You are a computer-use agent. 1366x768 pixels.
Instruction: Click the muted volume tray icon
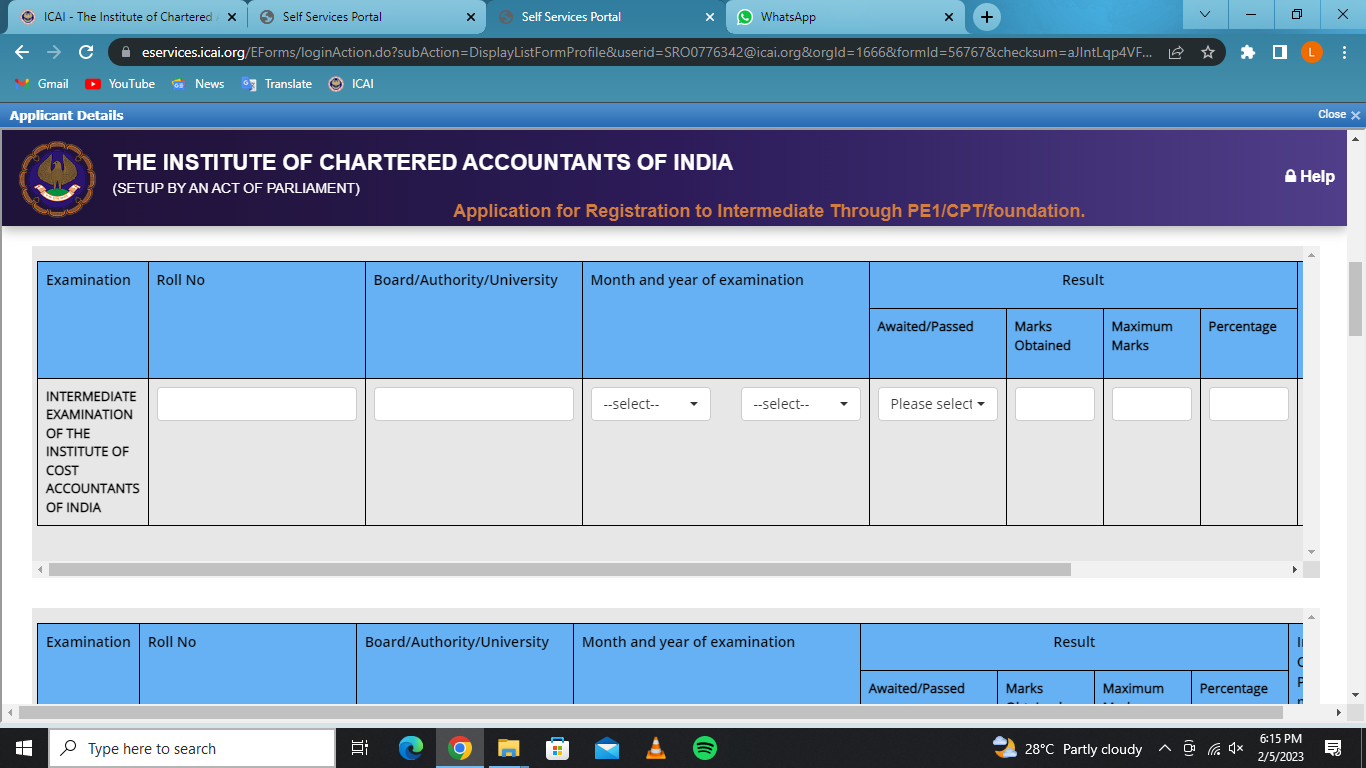(1236, 748)
